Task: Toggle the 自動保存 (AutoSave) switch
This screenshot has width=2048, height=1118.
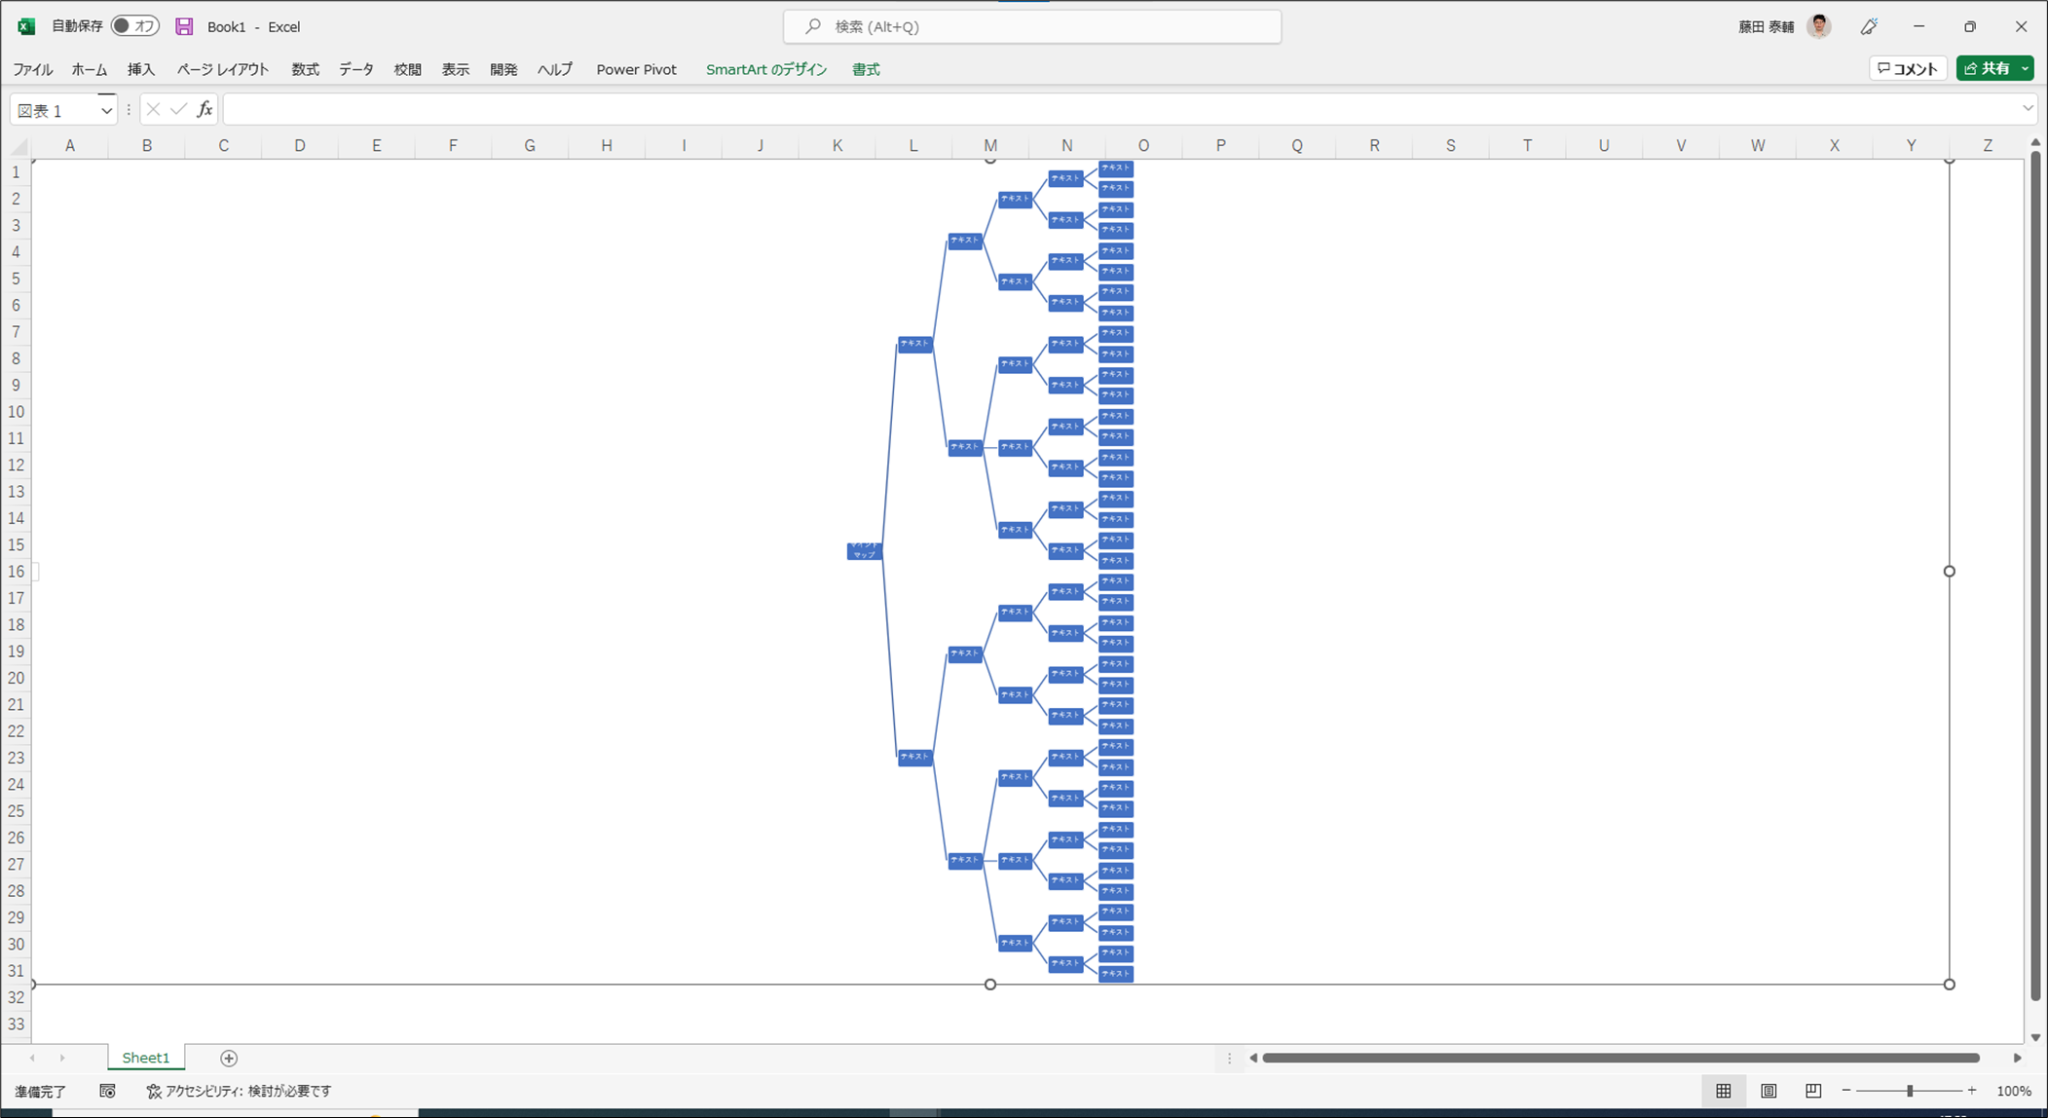Action: tap(133, 25)
